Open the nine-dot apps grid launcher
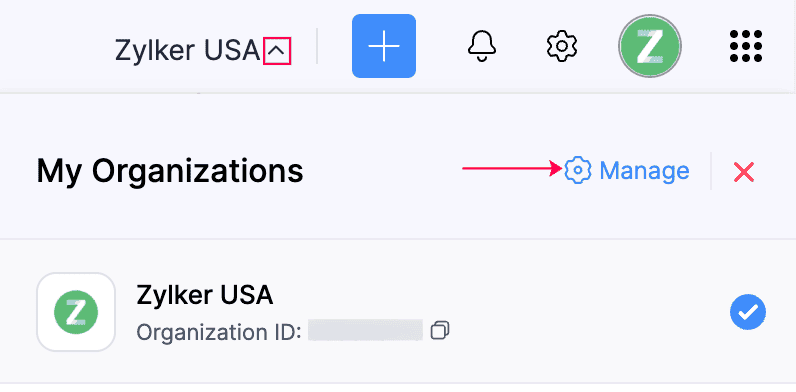Image resolution: width=796 pixels, height=392 pixels. (746, 46)
